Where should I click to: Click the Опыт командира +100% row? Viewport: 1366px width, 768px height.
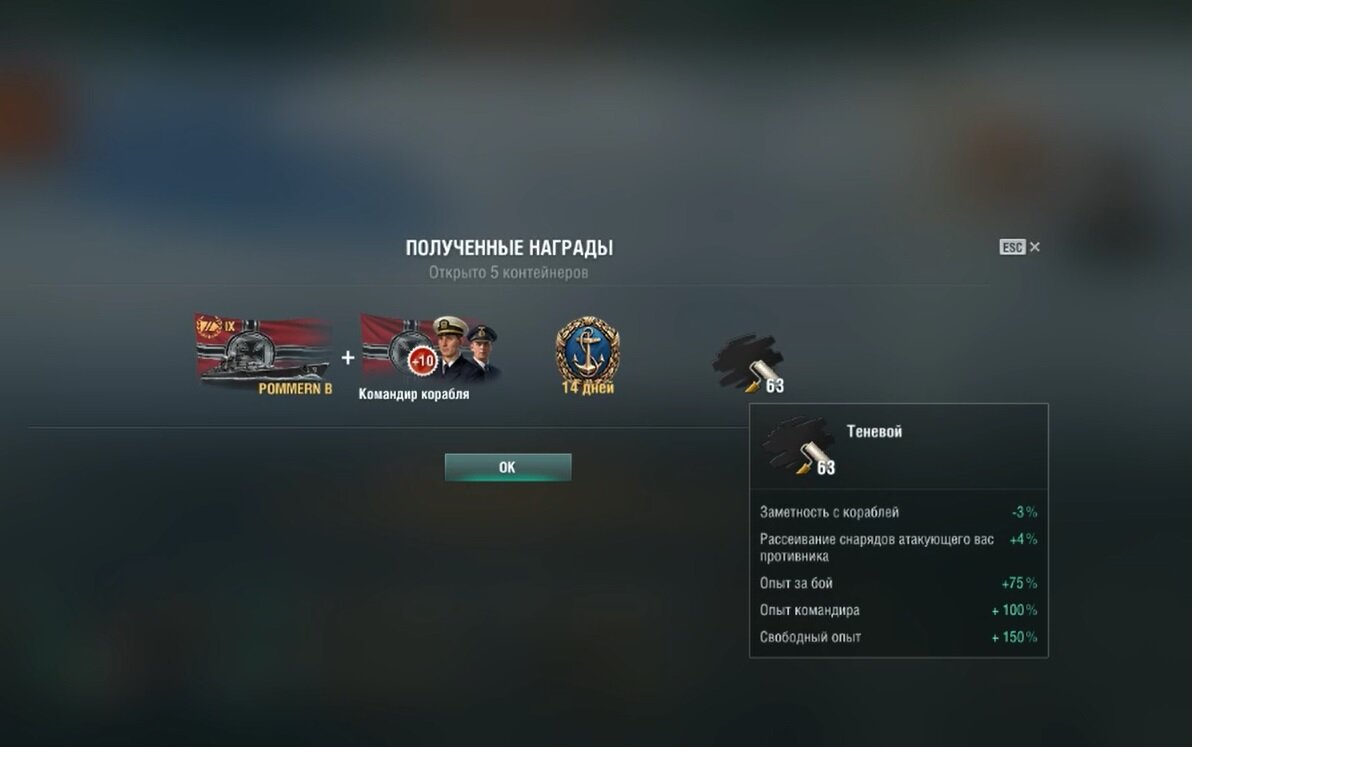pos(898,610)
